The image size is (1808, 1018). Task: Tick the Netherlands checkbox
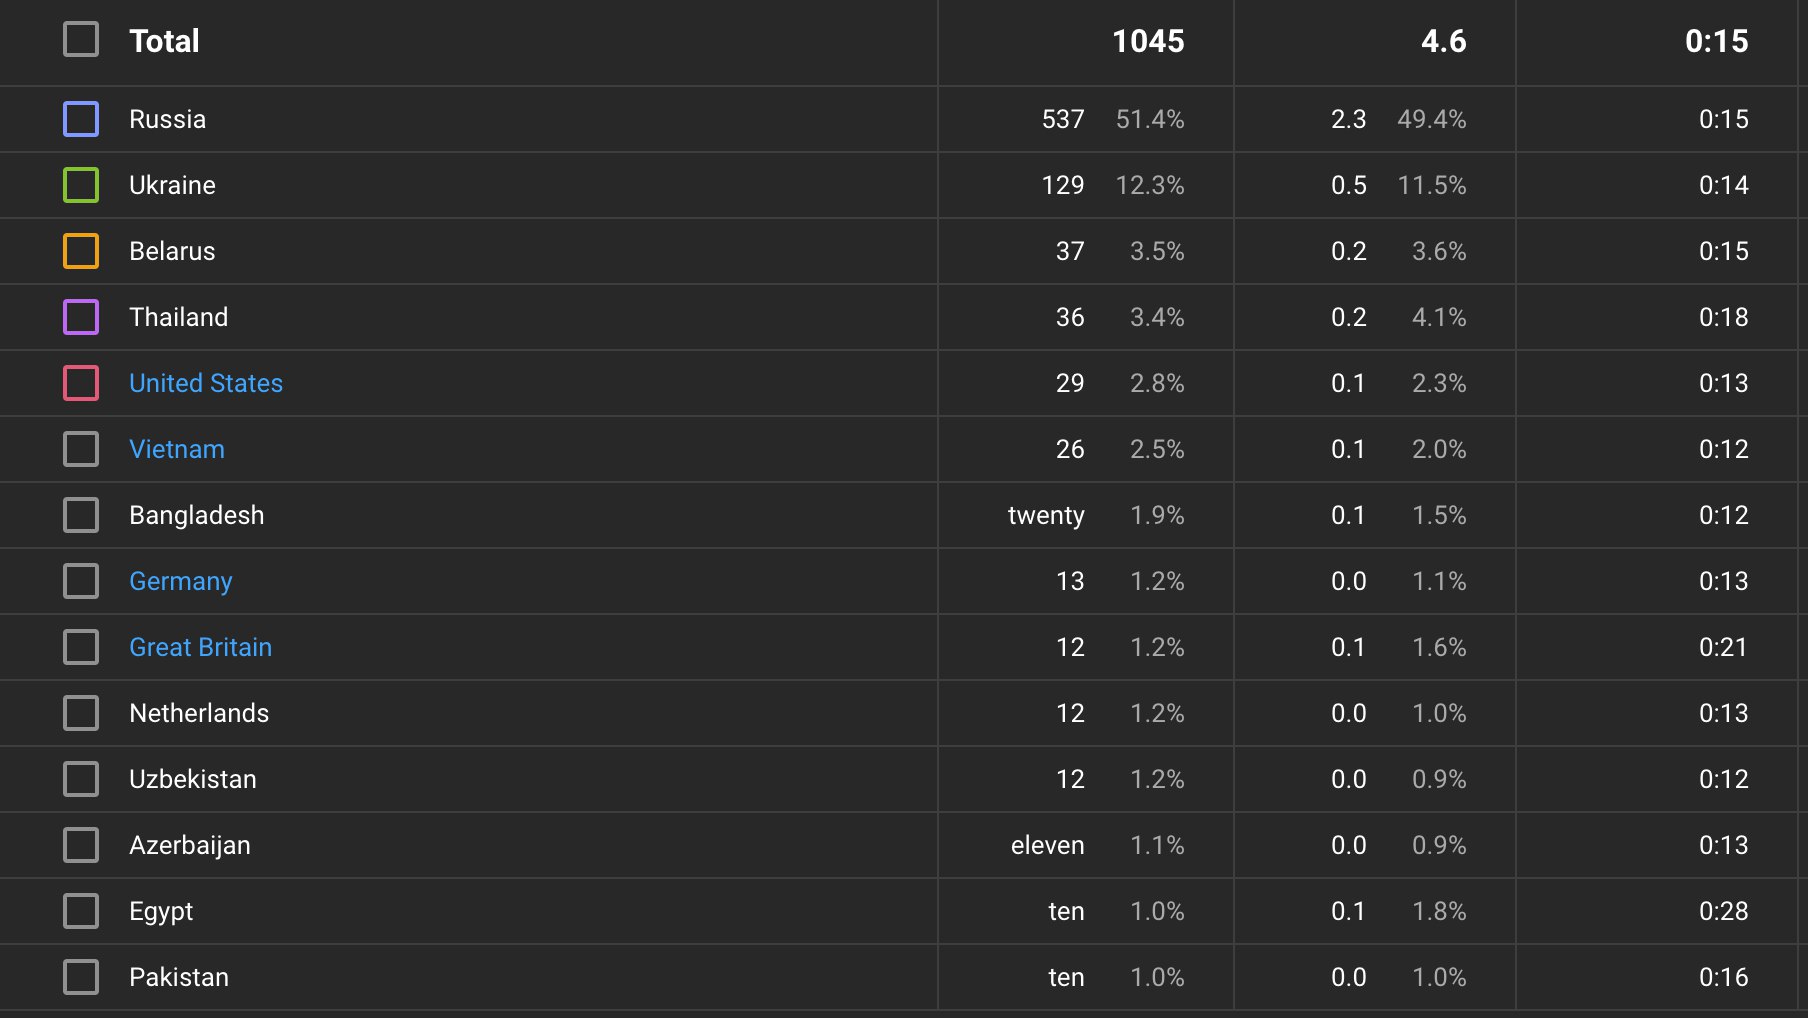tap(81, 713)
